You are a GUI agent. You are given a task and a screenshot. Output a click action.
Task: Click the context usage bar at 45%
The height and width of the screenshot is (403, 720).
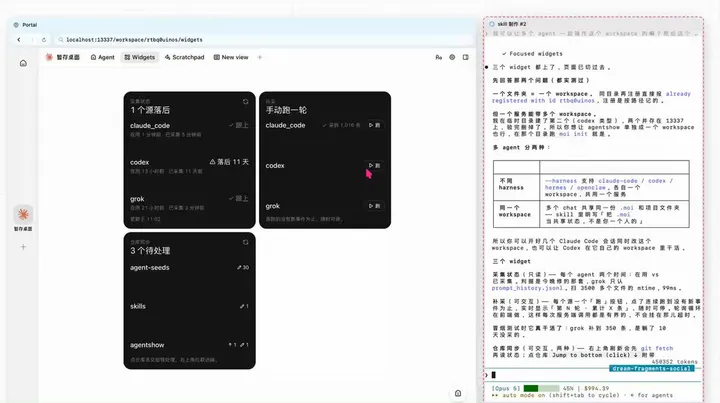click(x=541, y=388)
